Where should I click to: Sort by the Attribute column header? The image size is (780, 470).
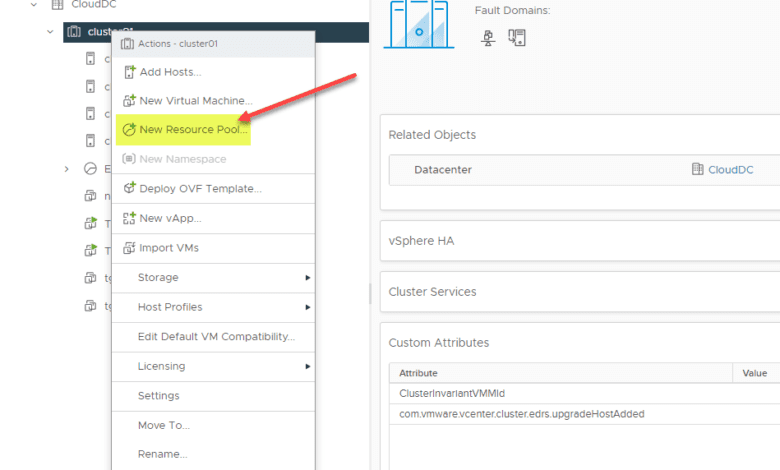[561, 373]
